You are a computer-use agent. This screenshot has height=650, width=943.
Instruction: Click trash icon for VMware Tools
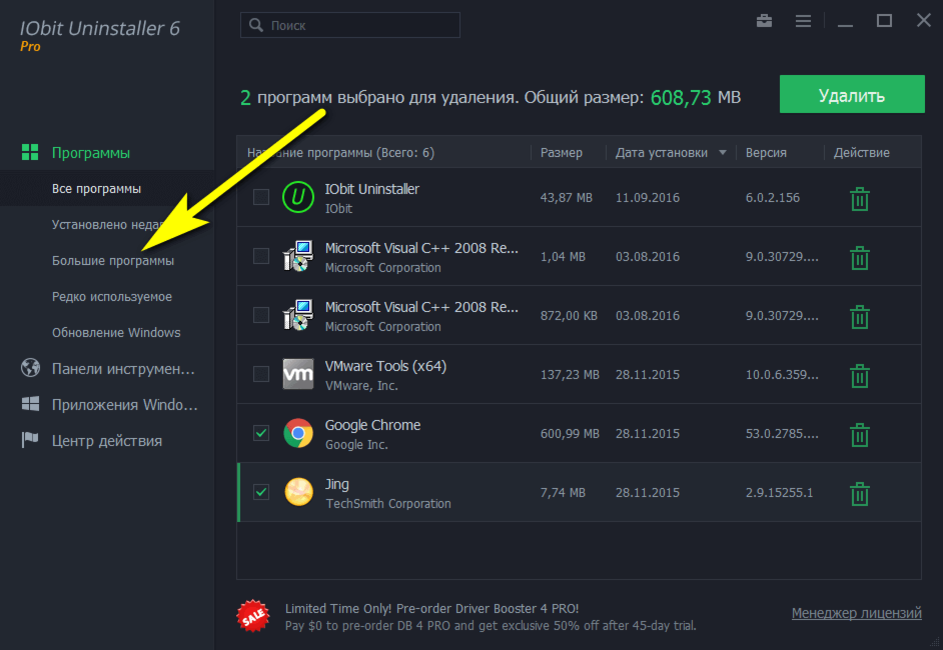click(x=859, y=375)
